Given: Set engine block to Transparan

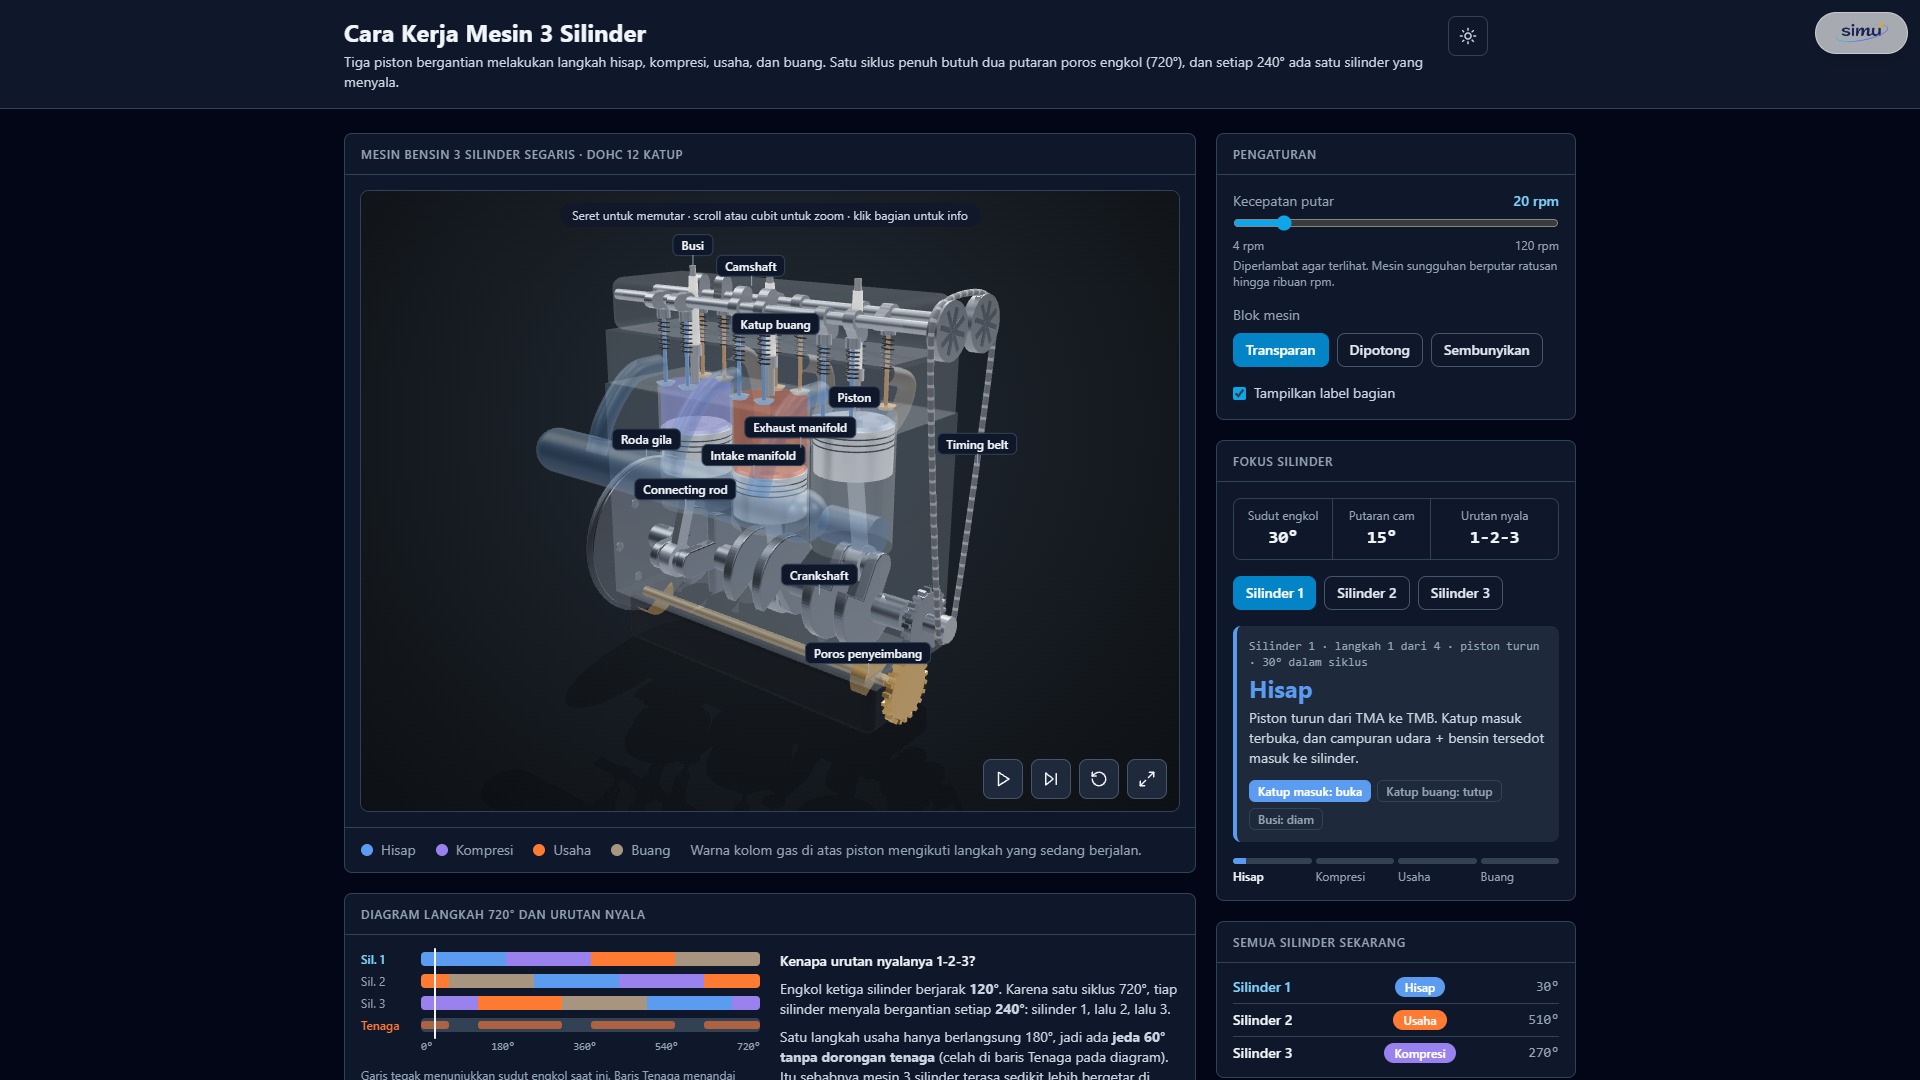Looking at the screenshot, I should pos(1280,350).
